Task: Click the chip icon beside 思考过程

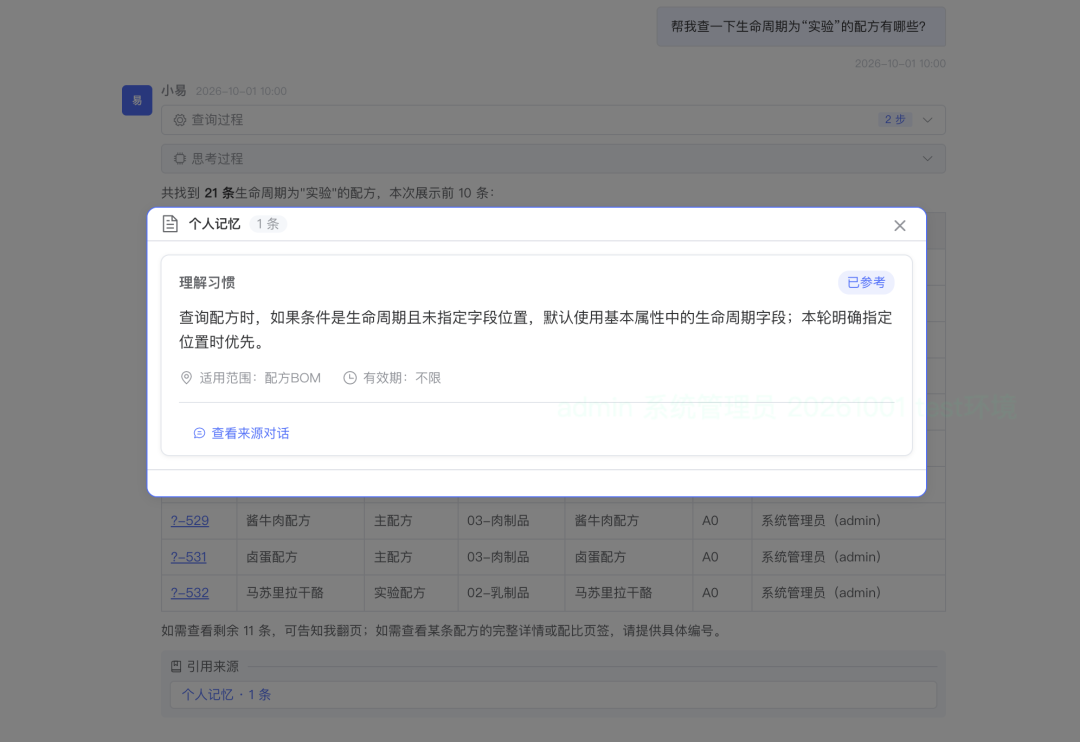Action: 180,158
